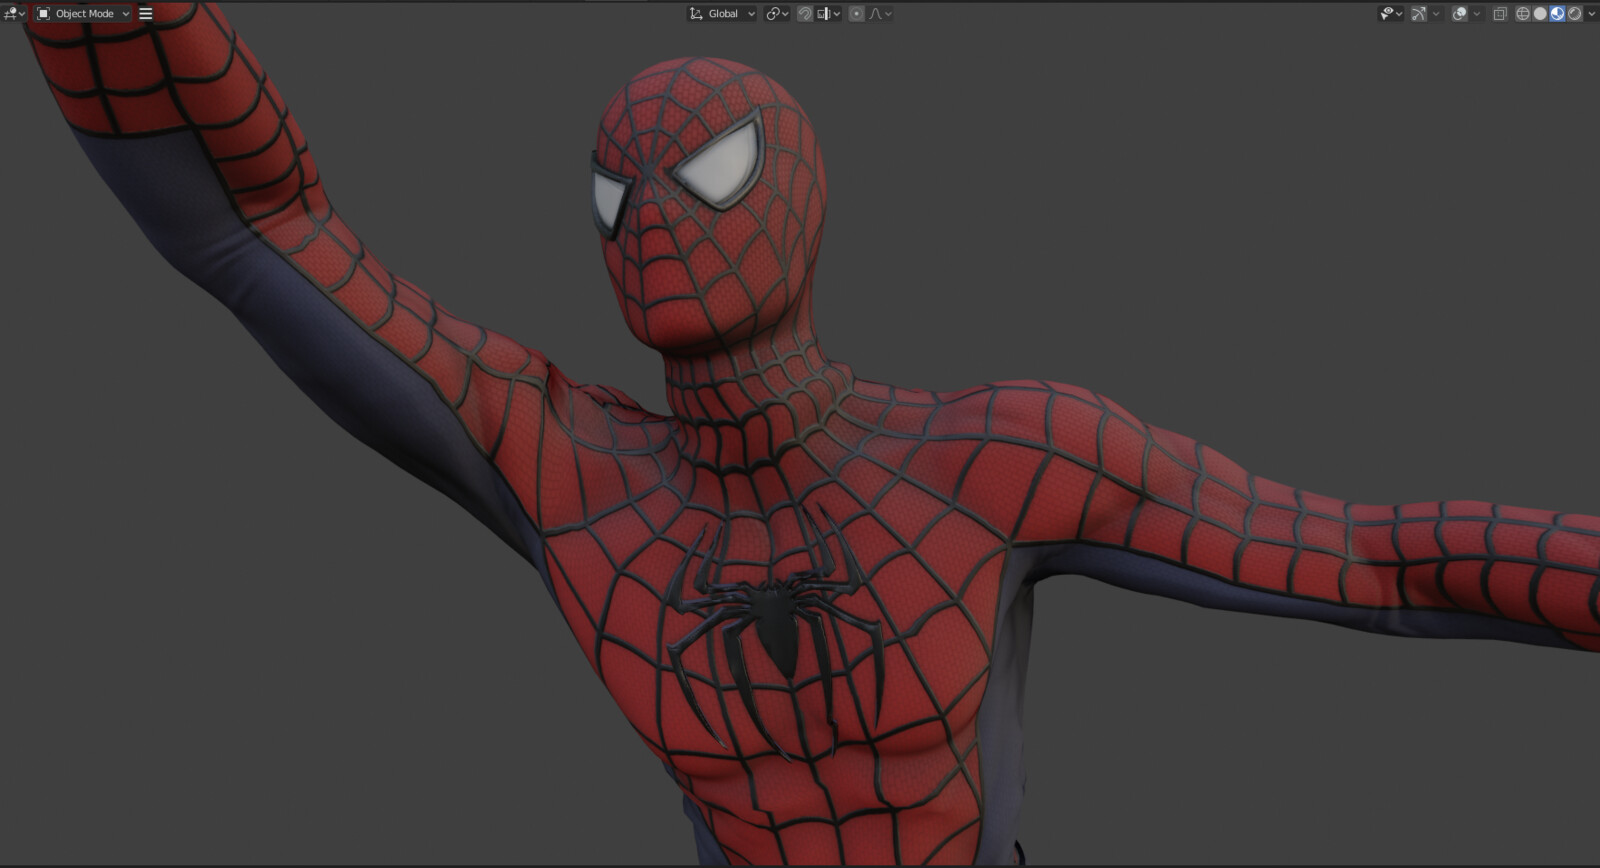
Task: Open the editor type selector
Action: coord(14,14)
